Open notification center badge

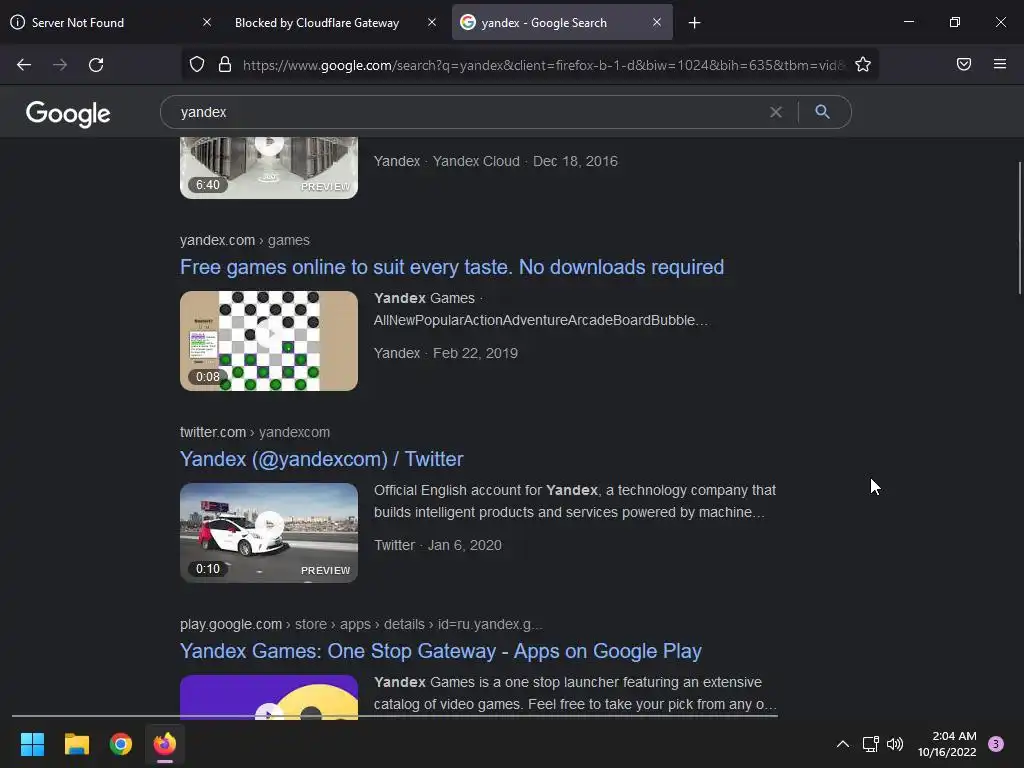996,744
